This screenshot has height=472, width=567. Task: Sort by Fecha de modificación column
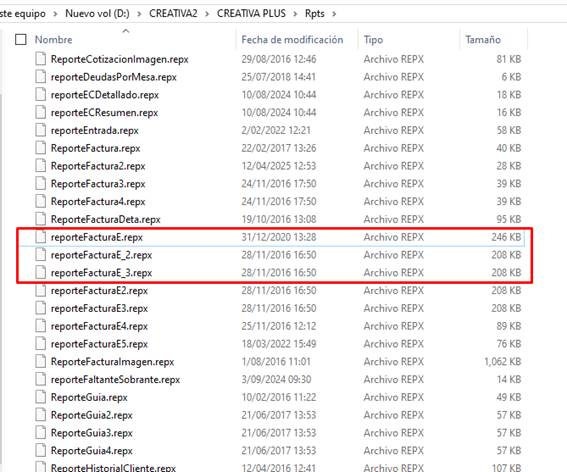tap(292, 39)
